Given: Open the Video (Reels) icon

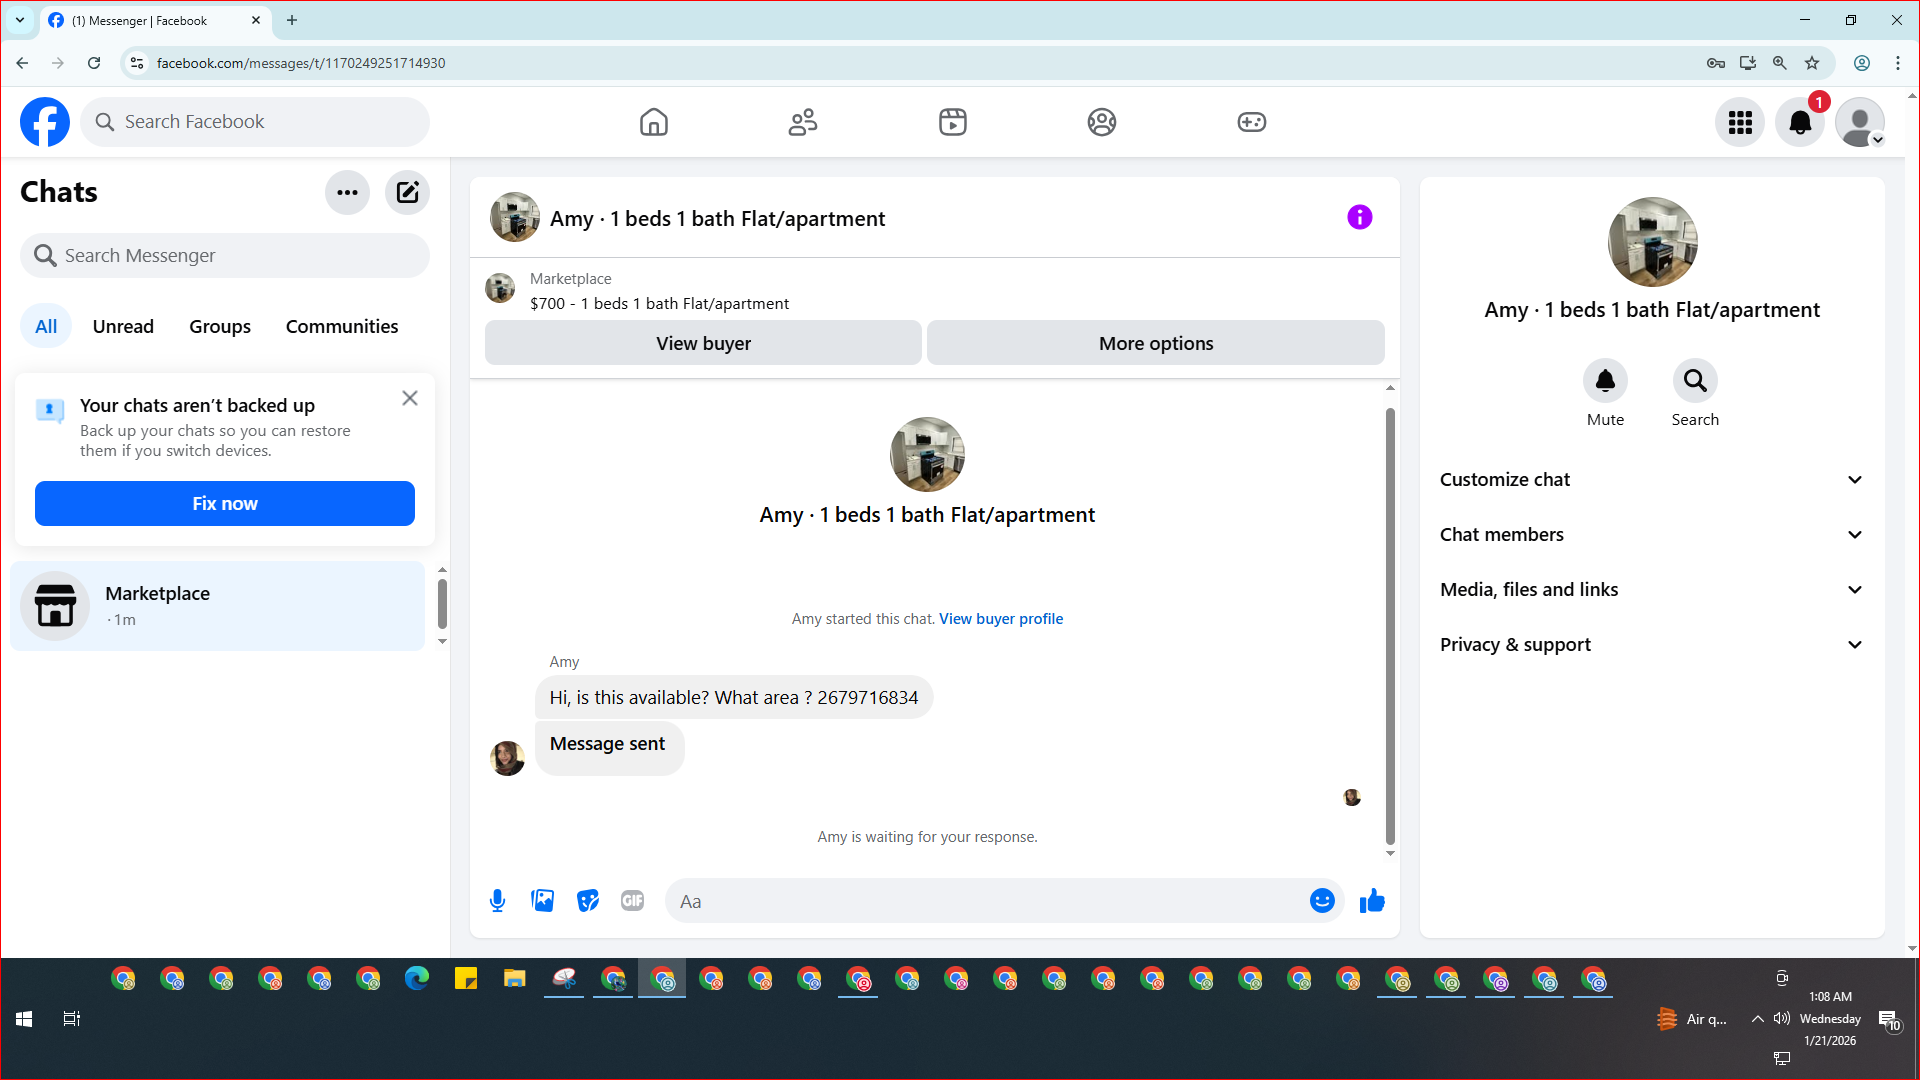Looking at the screenshot, I should (953, 122).
